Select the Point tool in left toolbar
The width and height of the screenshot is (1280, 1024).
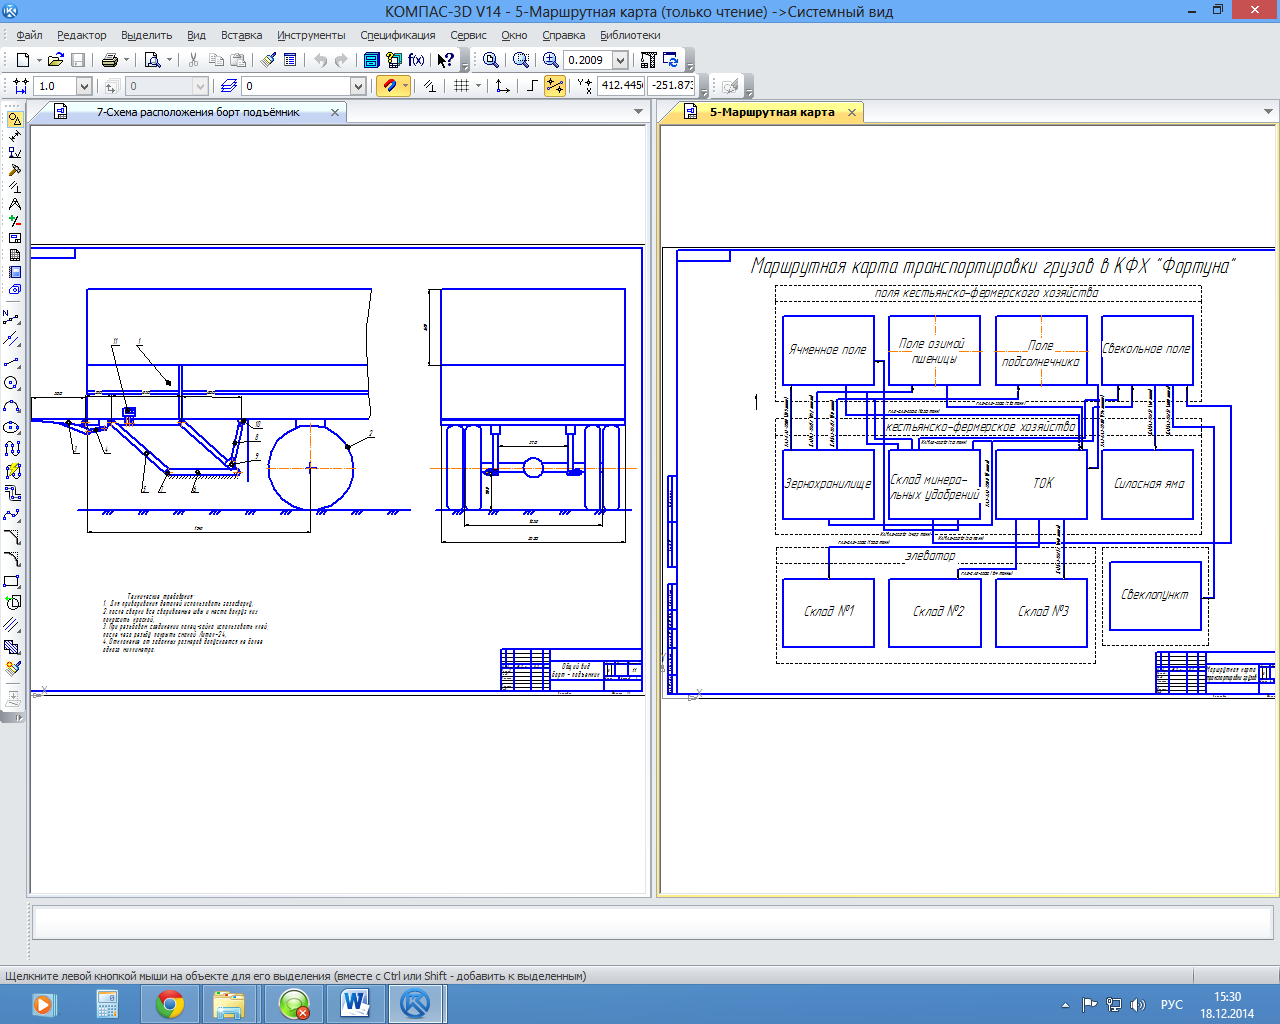(12, 318)
